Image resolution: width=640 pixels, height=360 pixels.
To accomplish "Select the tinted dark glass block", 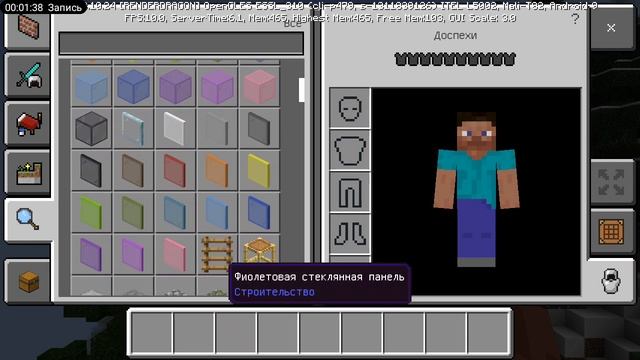I will [91, 128].
